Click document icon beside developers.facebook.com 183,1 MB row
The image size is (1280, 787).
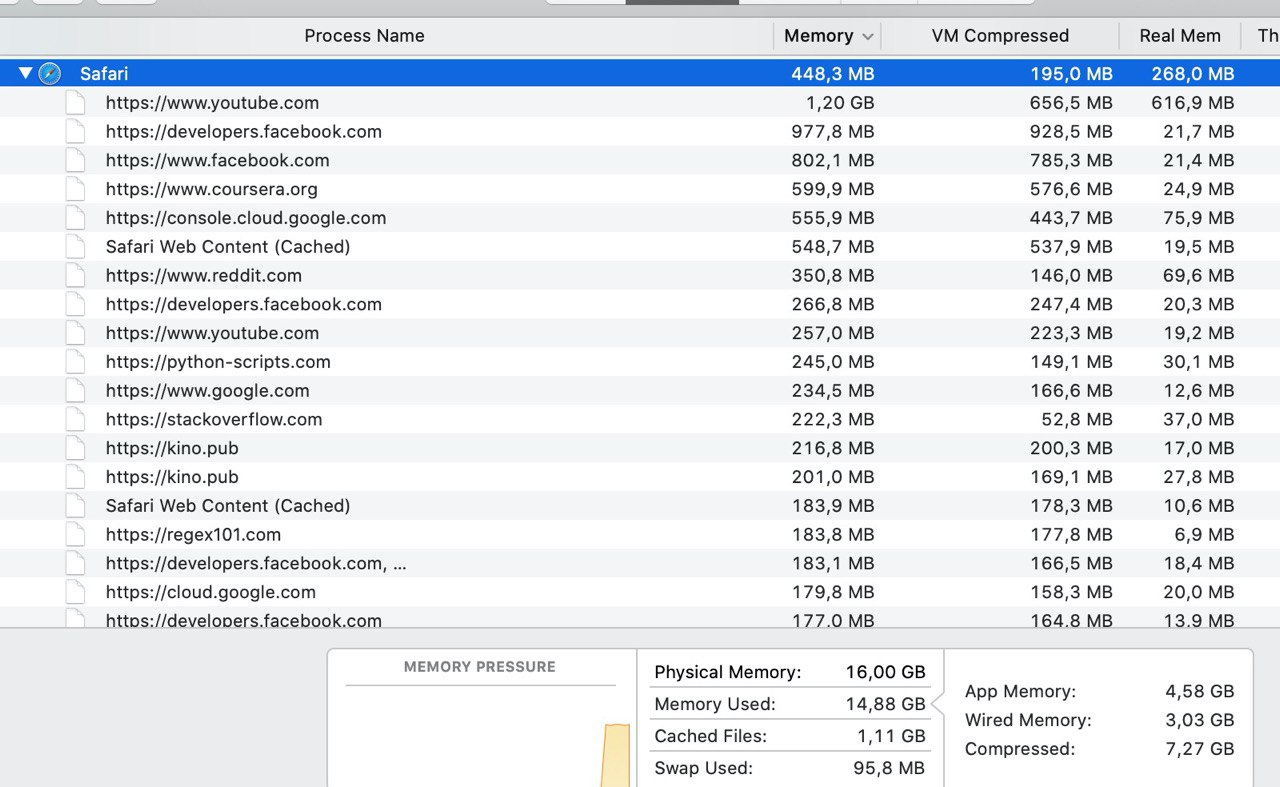click(x=76, y=563)
